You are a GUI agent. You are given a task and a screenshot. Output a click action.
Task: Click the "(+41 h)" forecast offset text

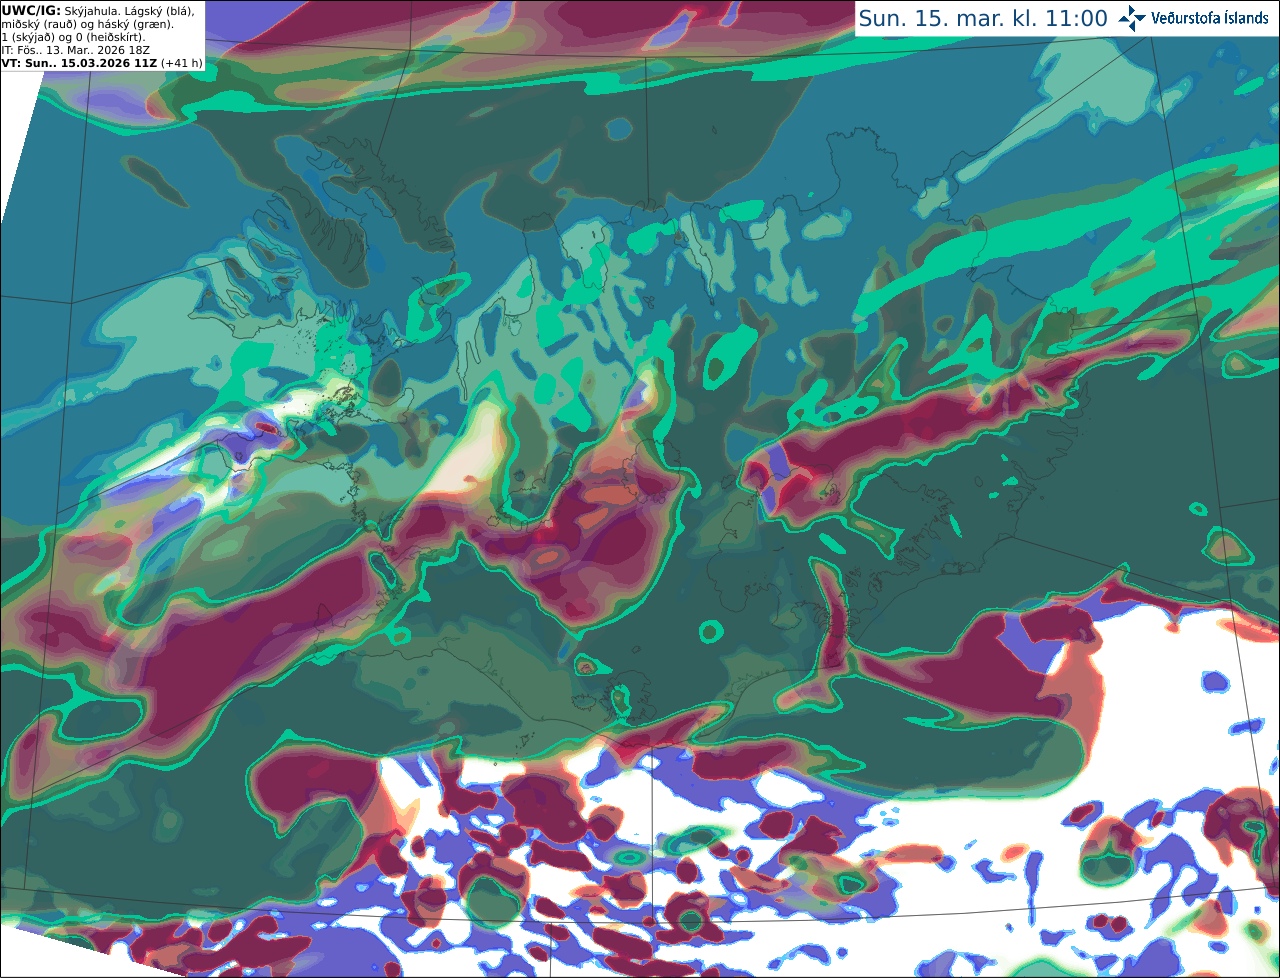click(181, 63)
